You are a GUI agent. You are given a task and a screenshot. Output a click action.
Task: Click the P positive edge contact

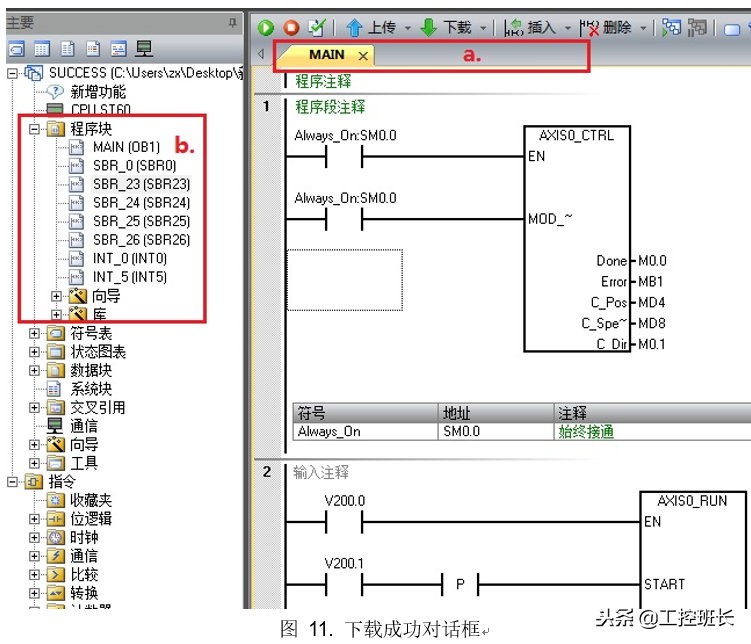(x=460, y=584)
